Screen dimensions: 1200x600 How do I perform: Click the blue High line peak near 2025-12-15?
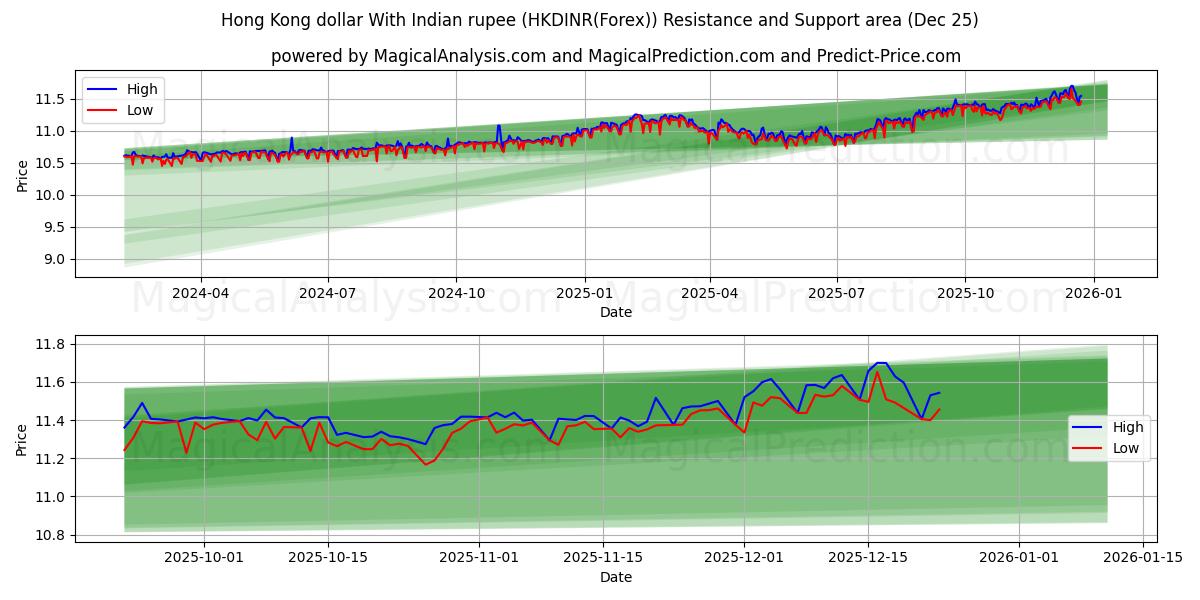coord(880,364)
